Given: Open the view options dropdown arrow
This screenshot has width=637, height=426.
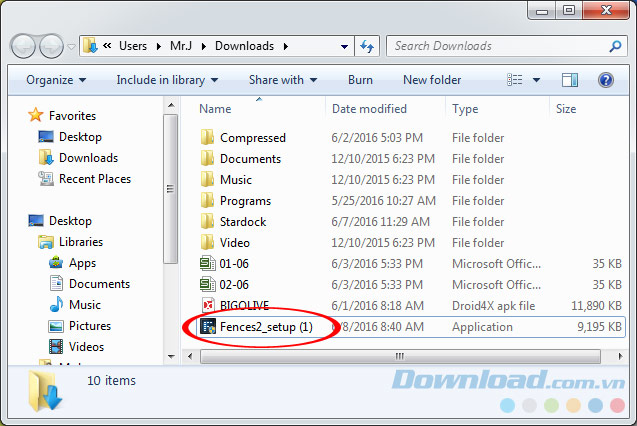Looking at the screenshot, I should point(536,80).
